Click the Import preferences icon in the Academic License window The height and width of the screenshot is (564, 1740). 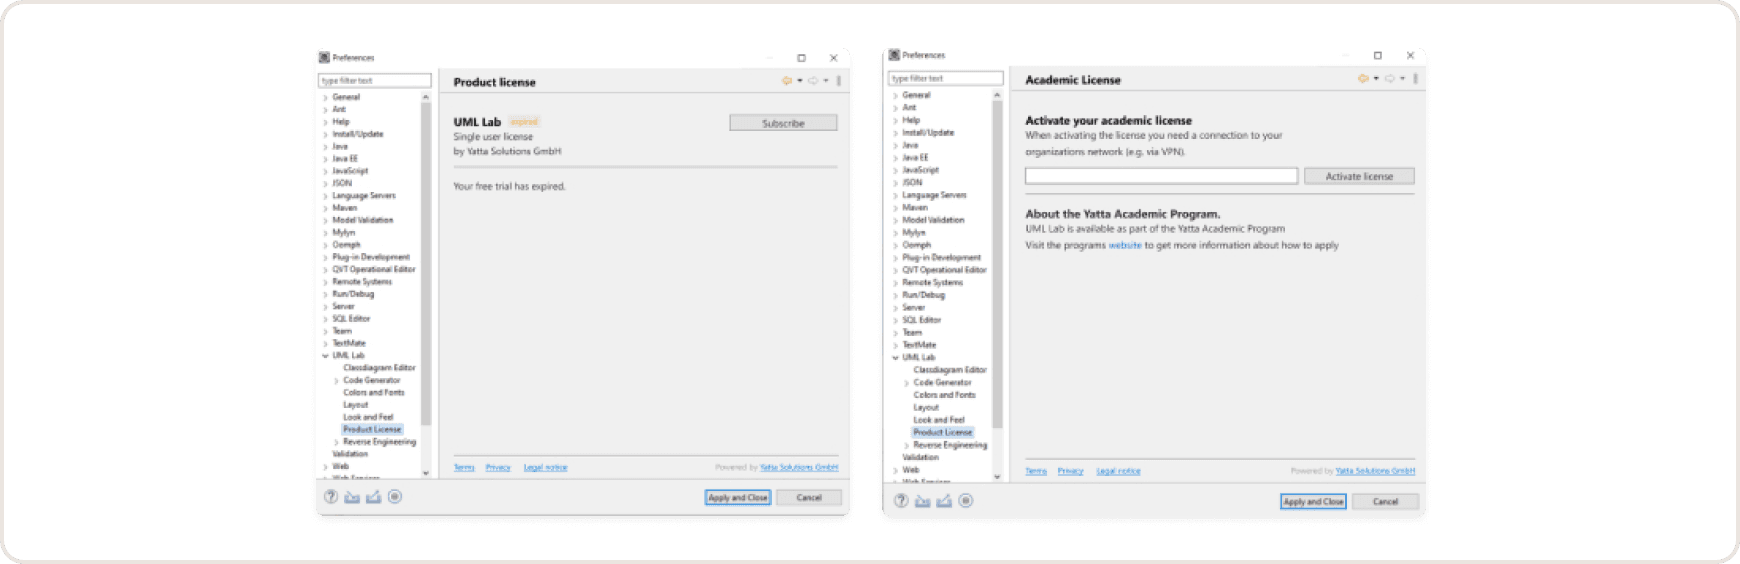(922, 501)
